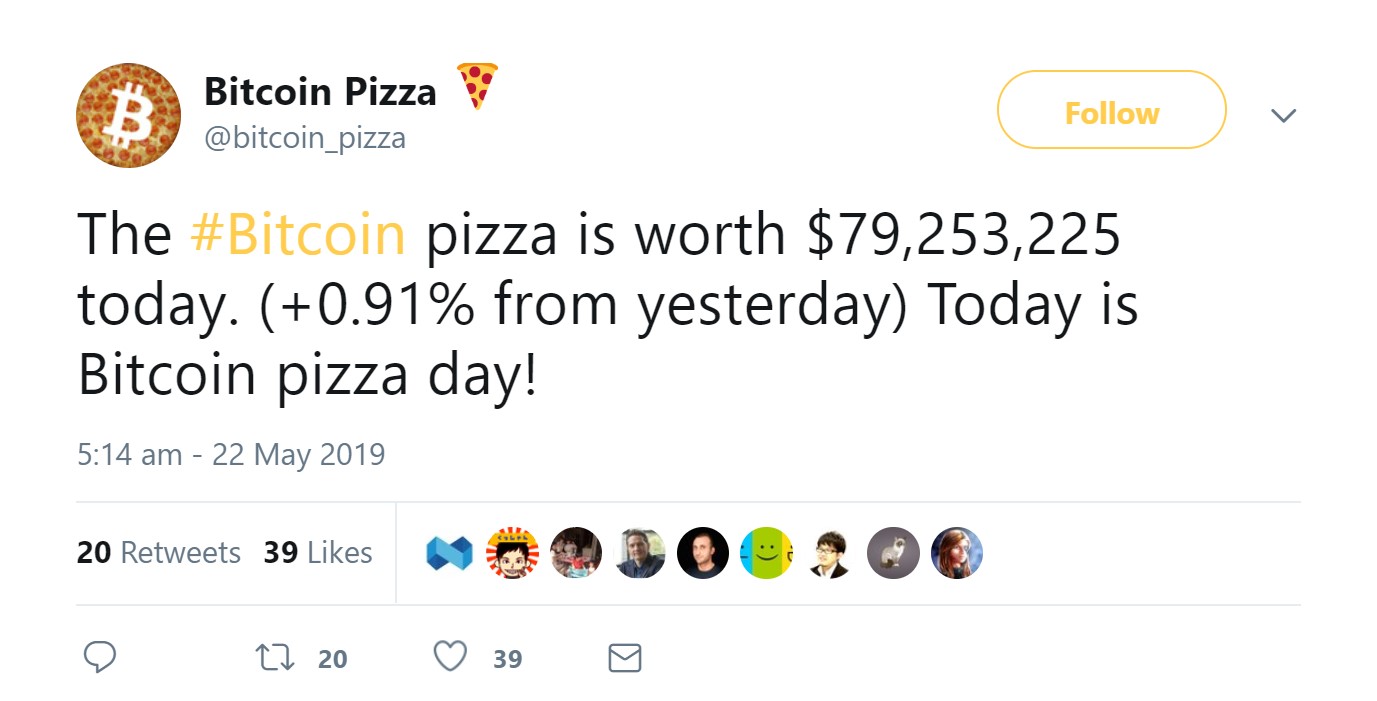Click the tweet timestamp 22 May 2019
The image size is (1377, 701).
point(231,455)
